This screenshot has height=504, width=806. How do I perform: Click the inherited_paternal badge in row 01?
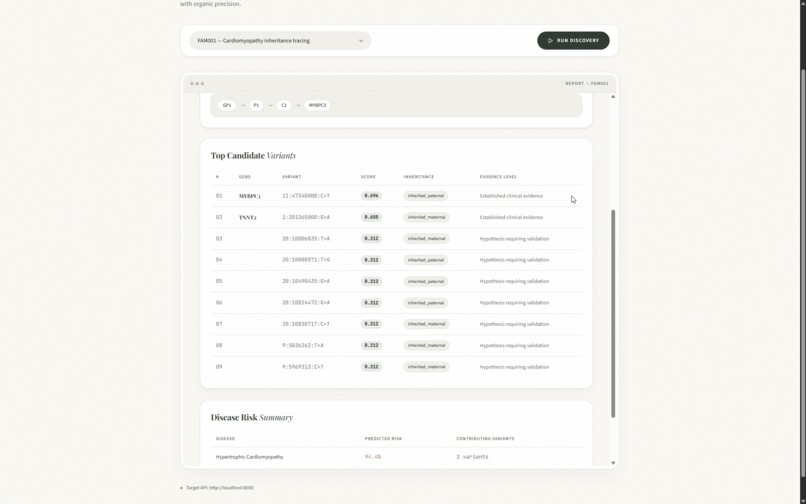click(426, 196)
